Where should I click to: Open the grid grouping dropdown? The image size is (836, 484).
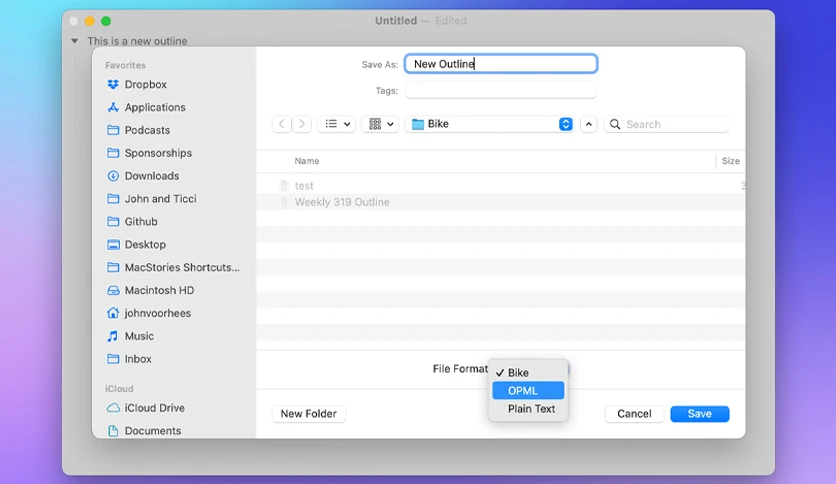[x=381, y=124]
